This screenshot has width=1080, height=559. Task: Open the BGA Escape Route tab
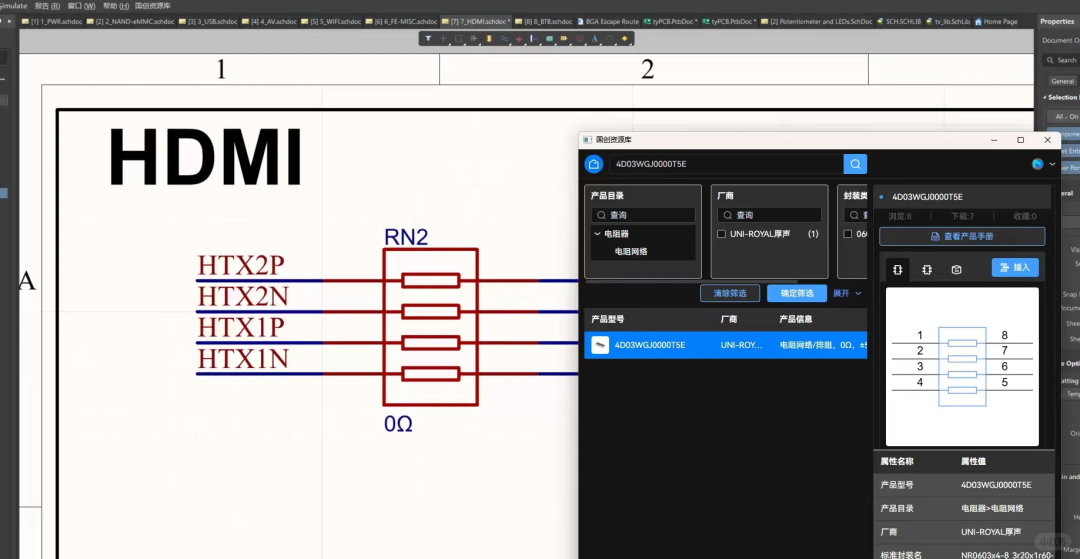click(x=608, y=21)
